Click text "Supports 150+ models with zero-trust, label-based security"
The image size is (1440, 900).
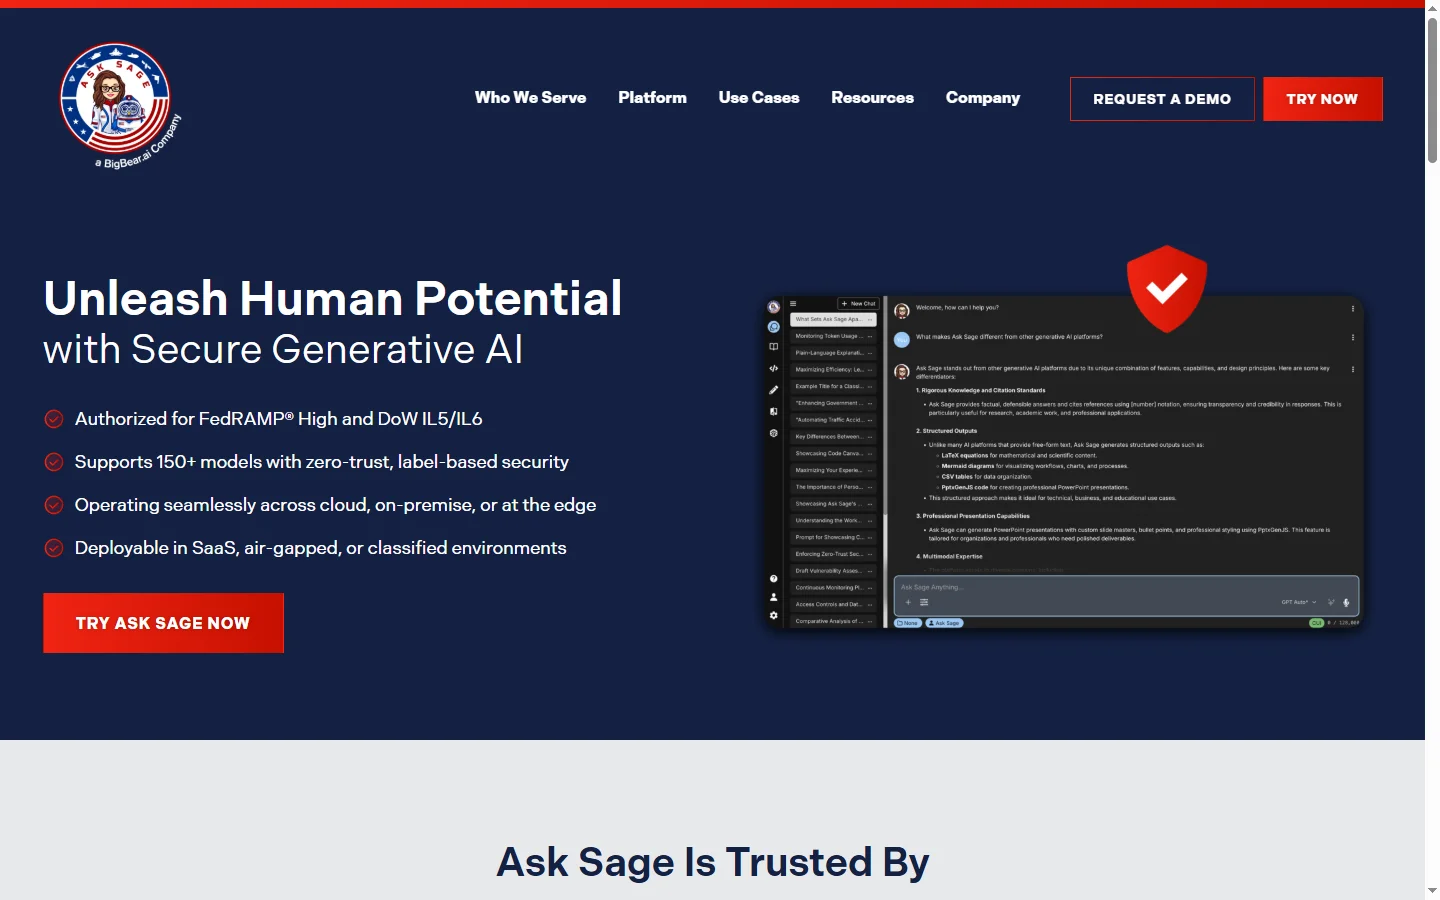321,462
